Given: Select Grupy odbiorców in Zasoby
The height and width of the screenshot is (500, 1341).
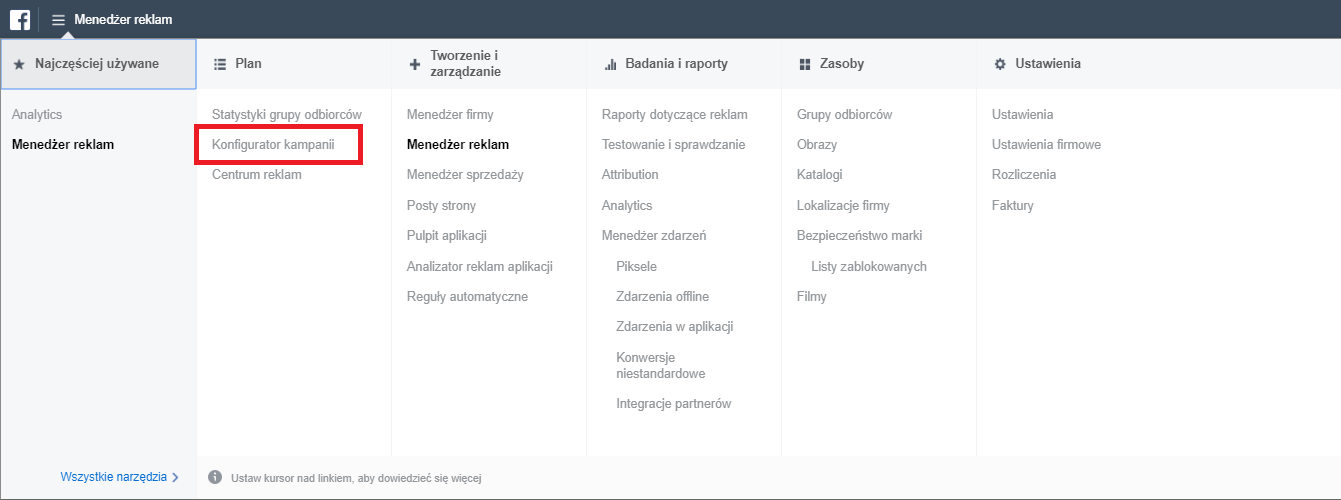Looking at the screenshot, I should coord(844,115).
